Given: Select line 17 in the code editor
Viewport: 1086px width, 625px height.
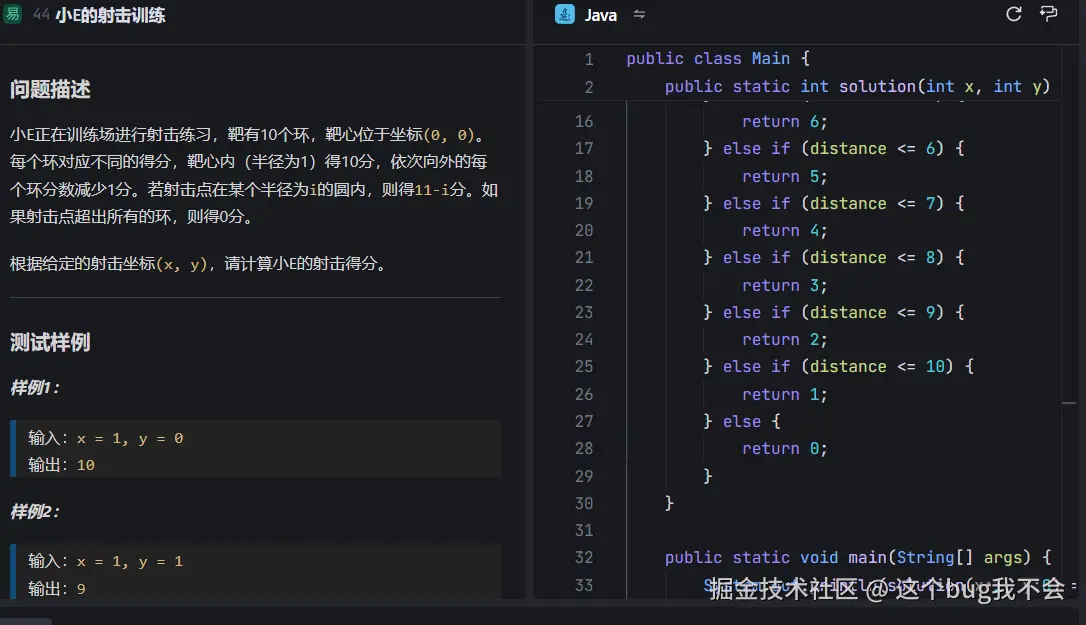Looking at the screenshot, I should pos(830,148).
